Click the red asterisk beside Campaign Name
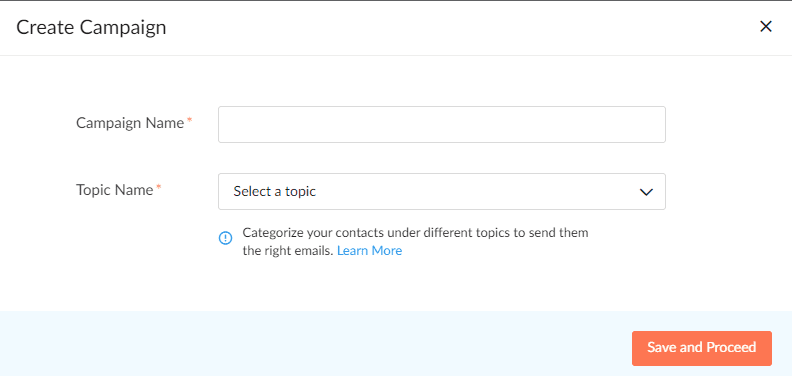The image size is (792, 376). point(189,120)
